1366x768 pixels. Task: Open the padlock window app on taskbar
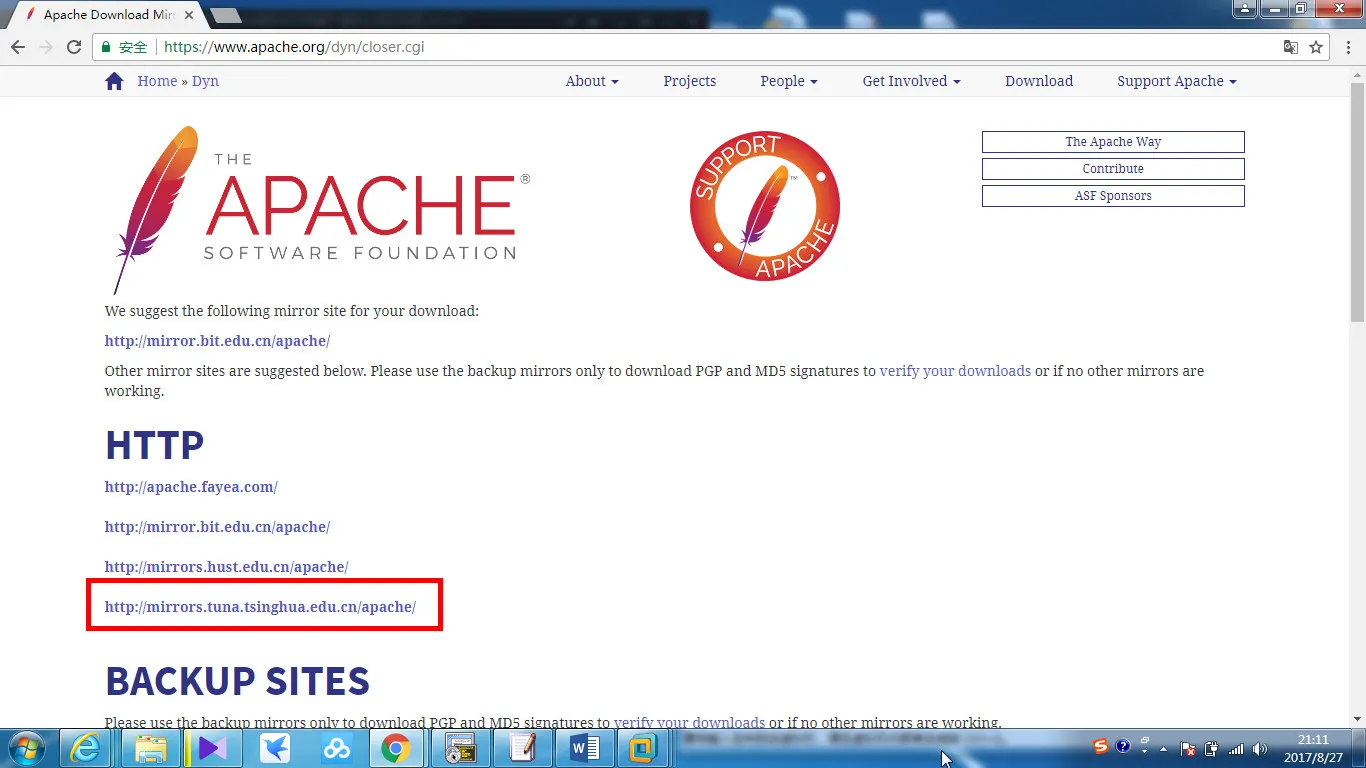point(460,748)
